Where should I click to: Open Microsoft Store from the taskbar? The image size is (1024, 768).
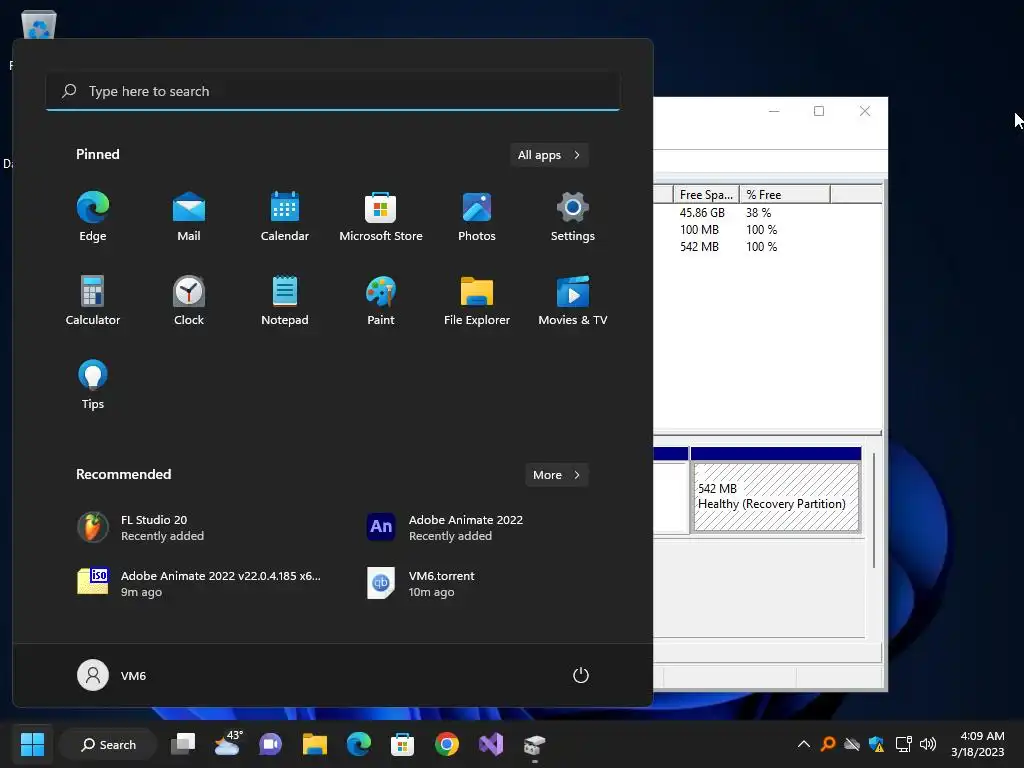pos(402,744)
